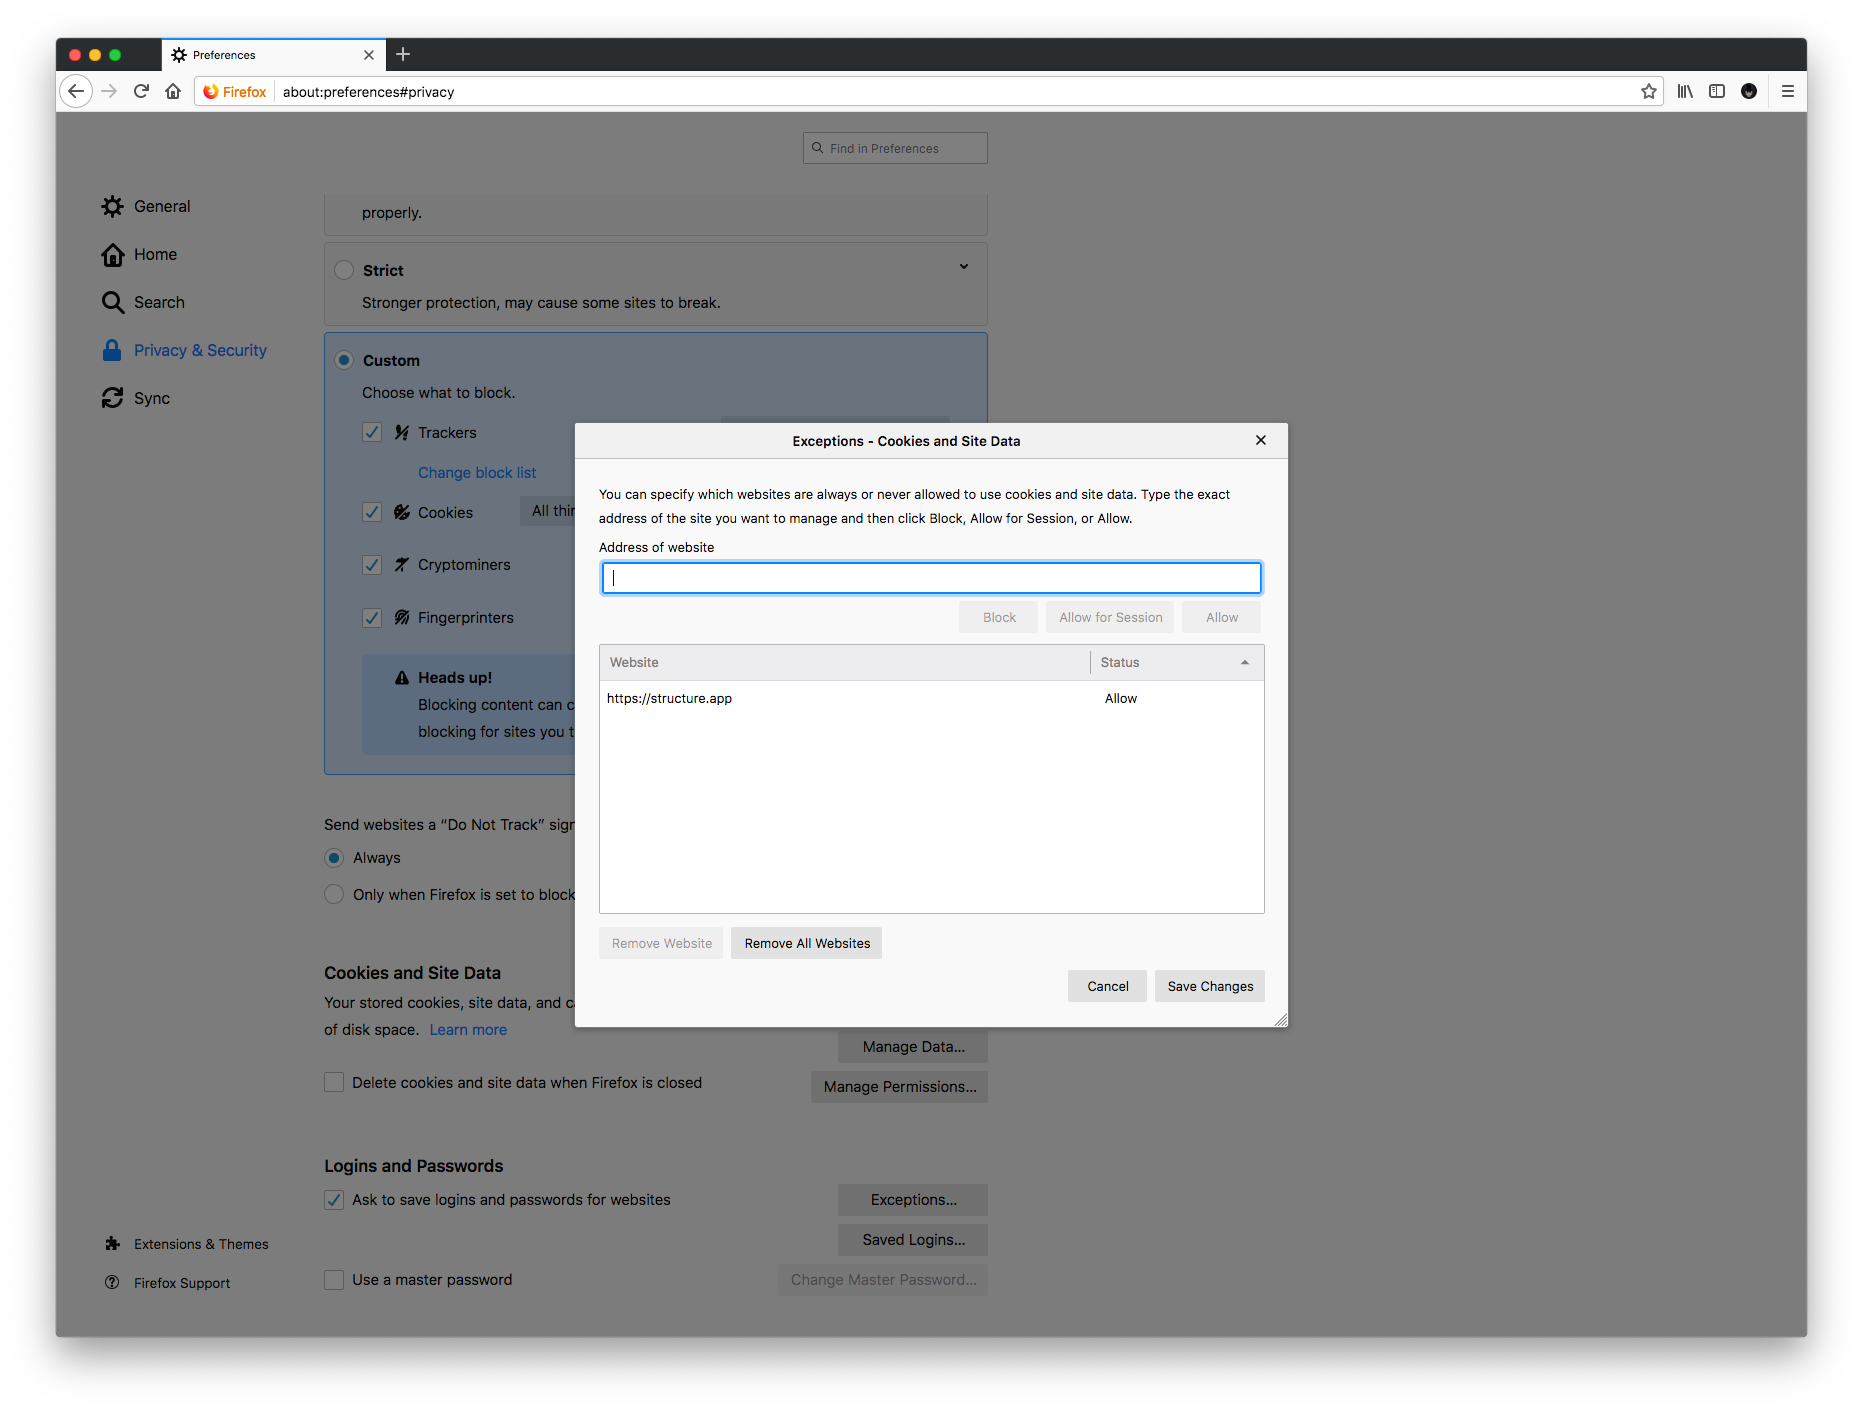Open Extensions & Themes
Viewport: 1863px width, 1411px height.
pyautogui.click(x=201, y=1243)
